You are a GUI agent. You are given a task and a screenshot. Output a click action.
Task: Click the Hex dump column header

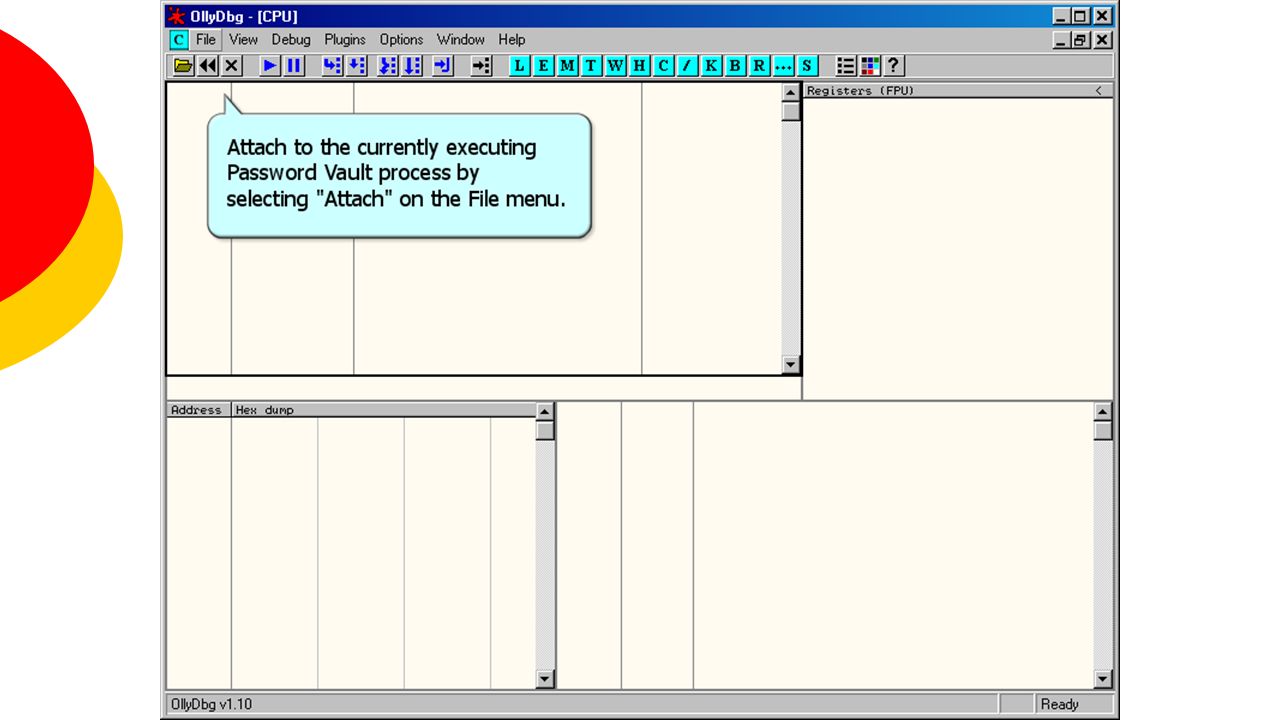pos(383,410)
